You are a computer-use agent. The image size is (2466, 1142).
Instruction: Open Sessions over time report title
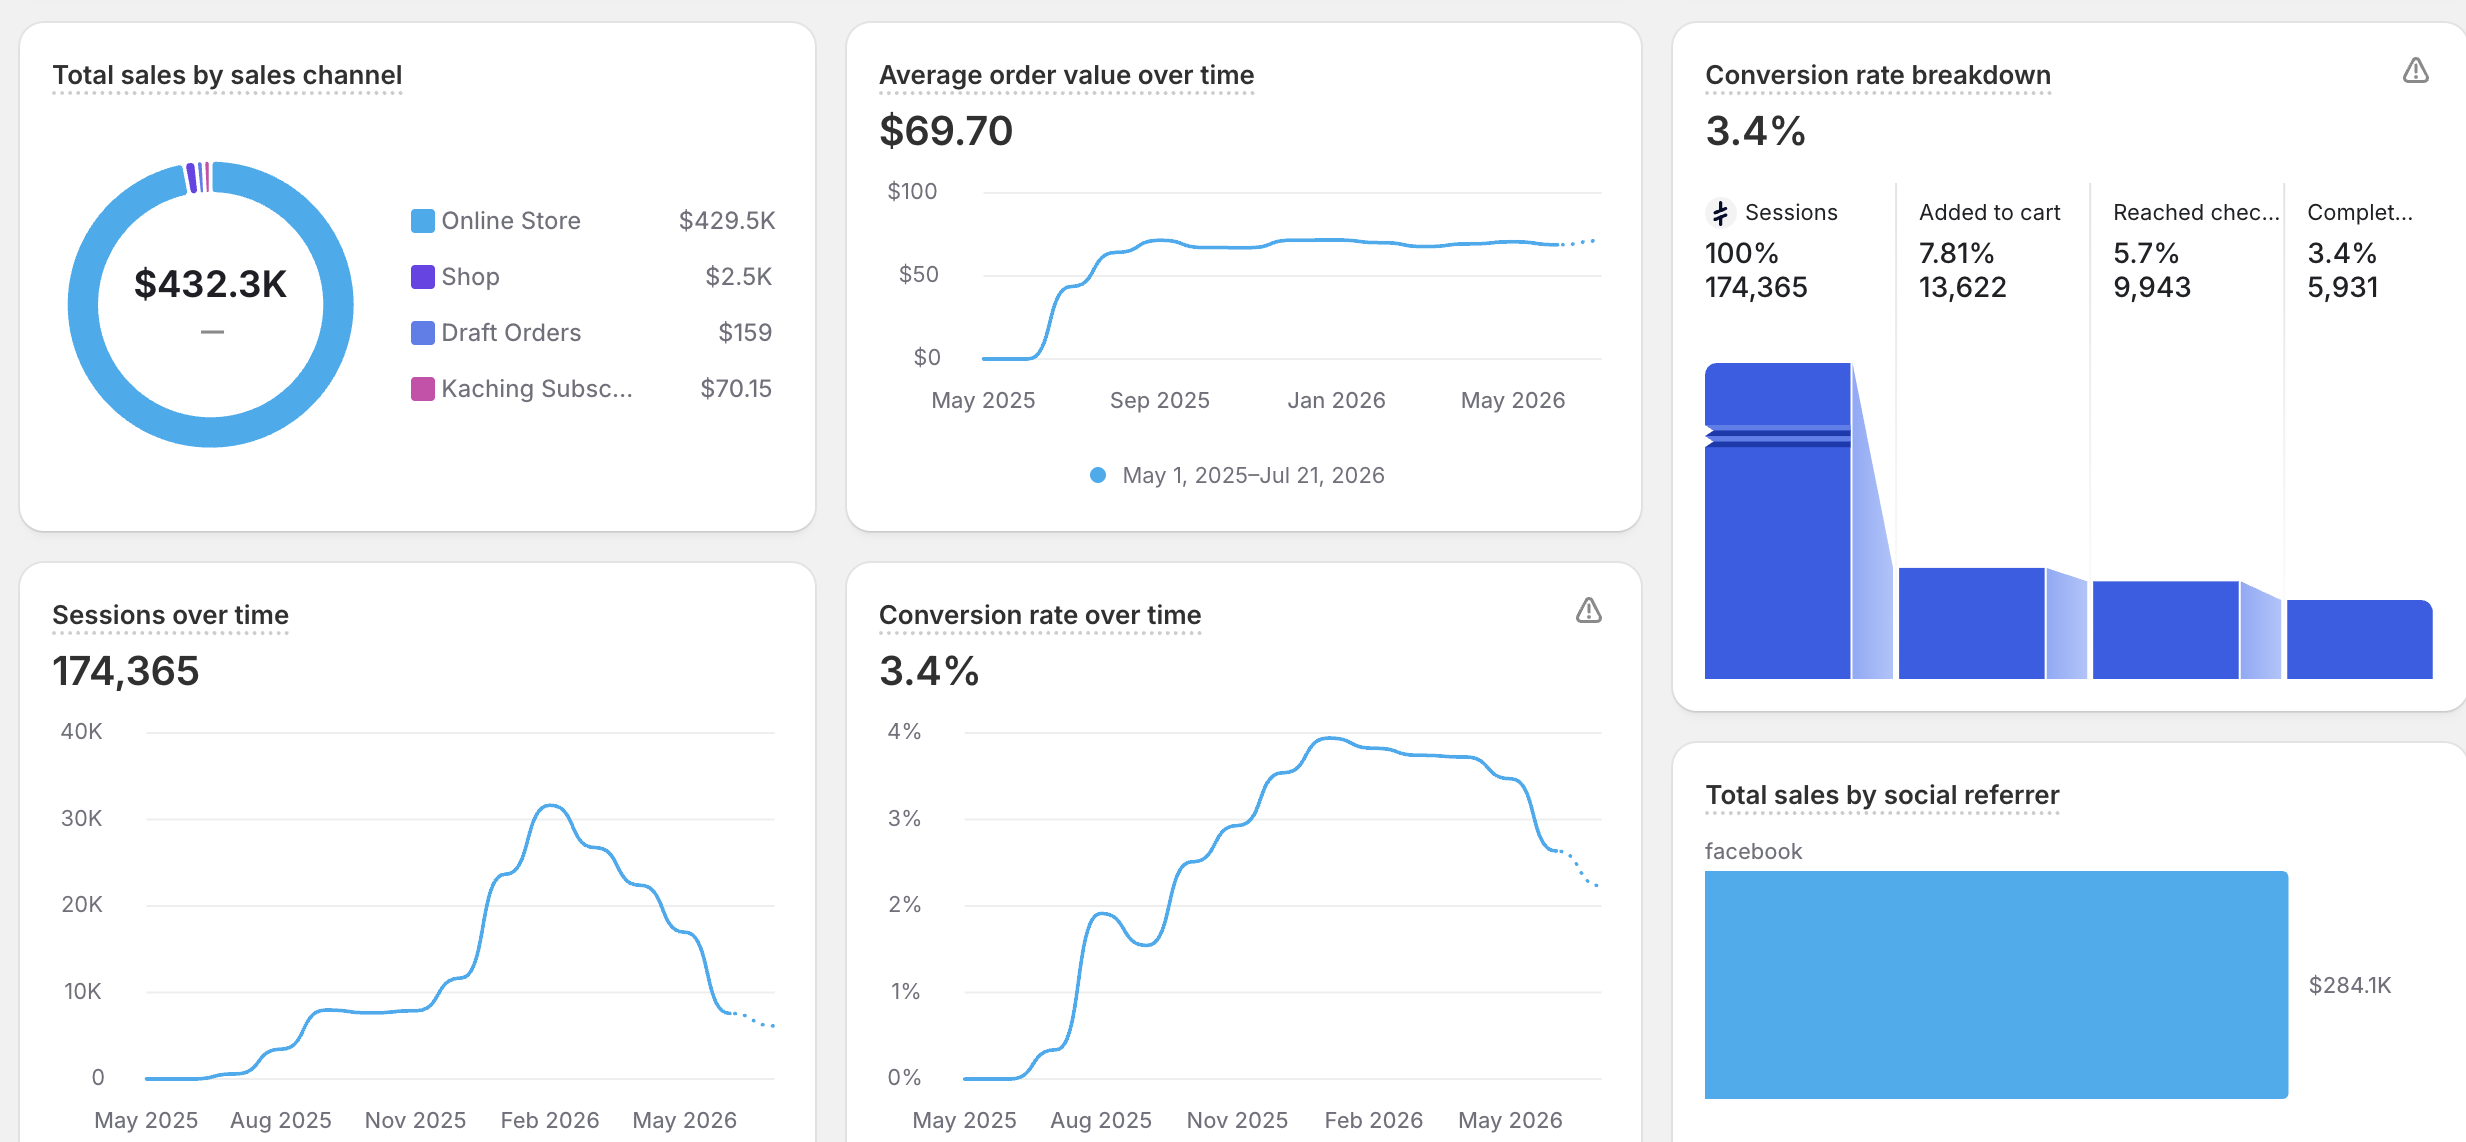click(x=170, y=615)
